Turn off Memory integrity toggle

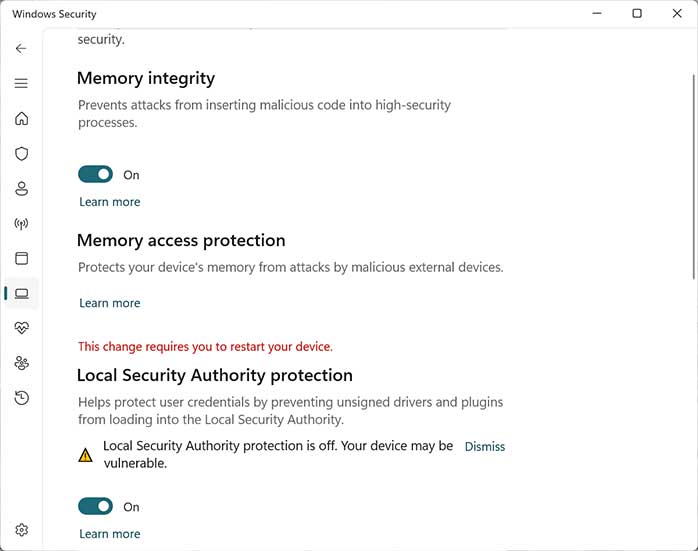coord(95,174)
